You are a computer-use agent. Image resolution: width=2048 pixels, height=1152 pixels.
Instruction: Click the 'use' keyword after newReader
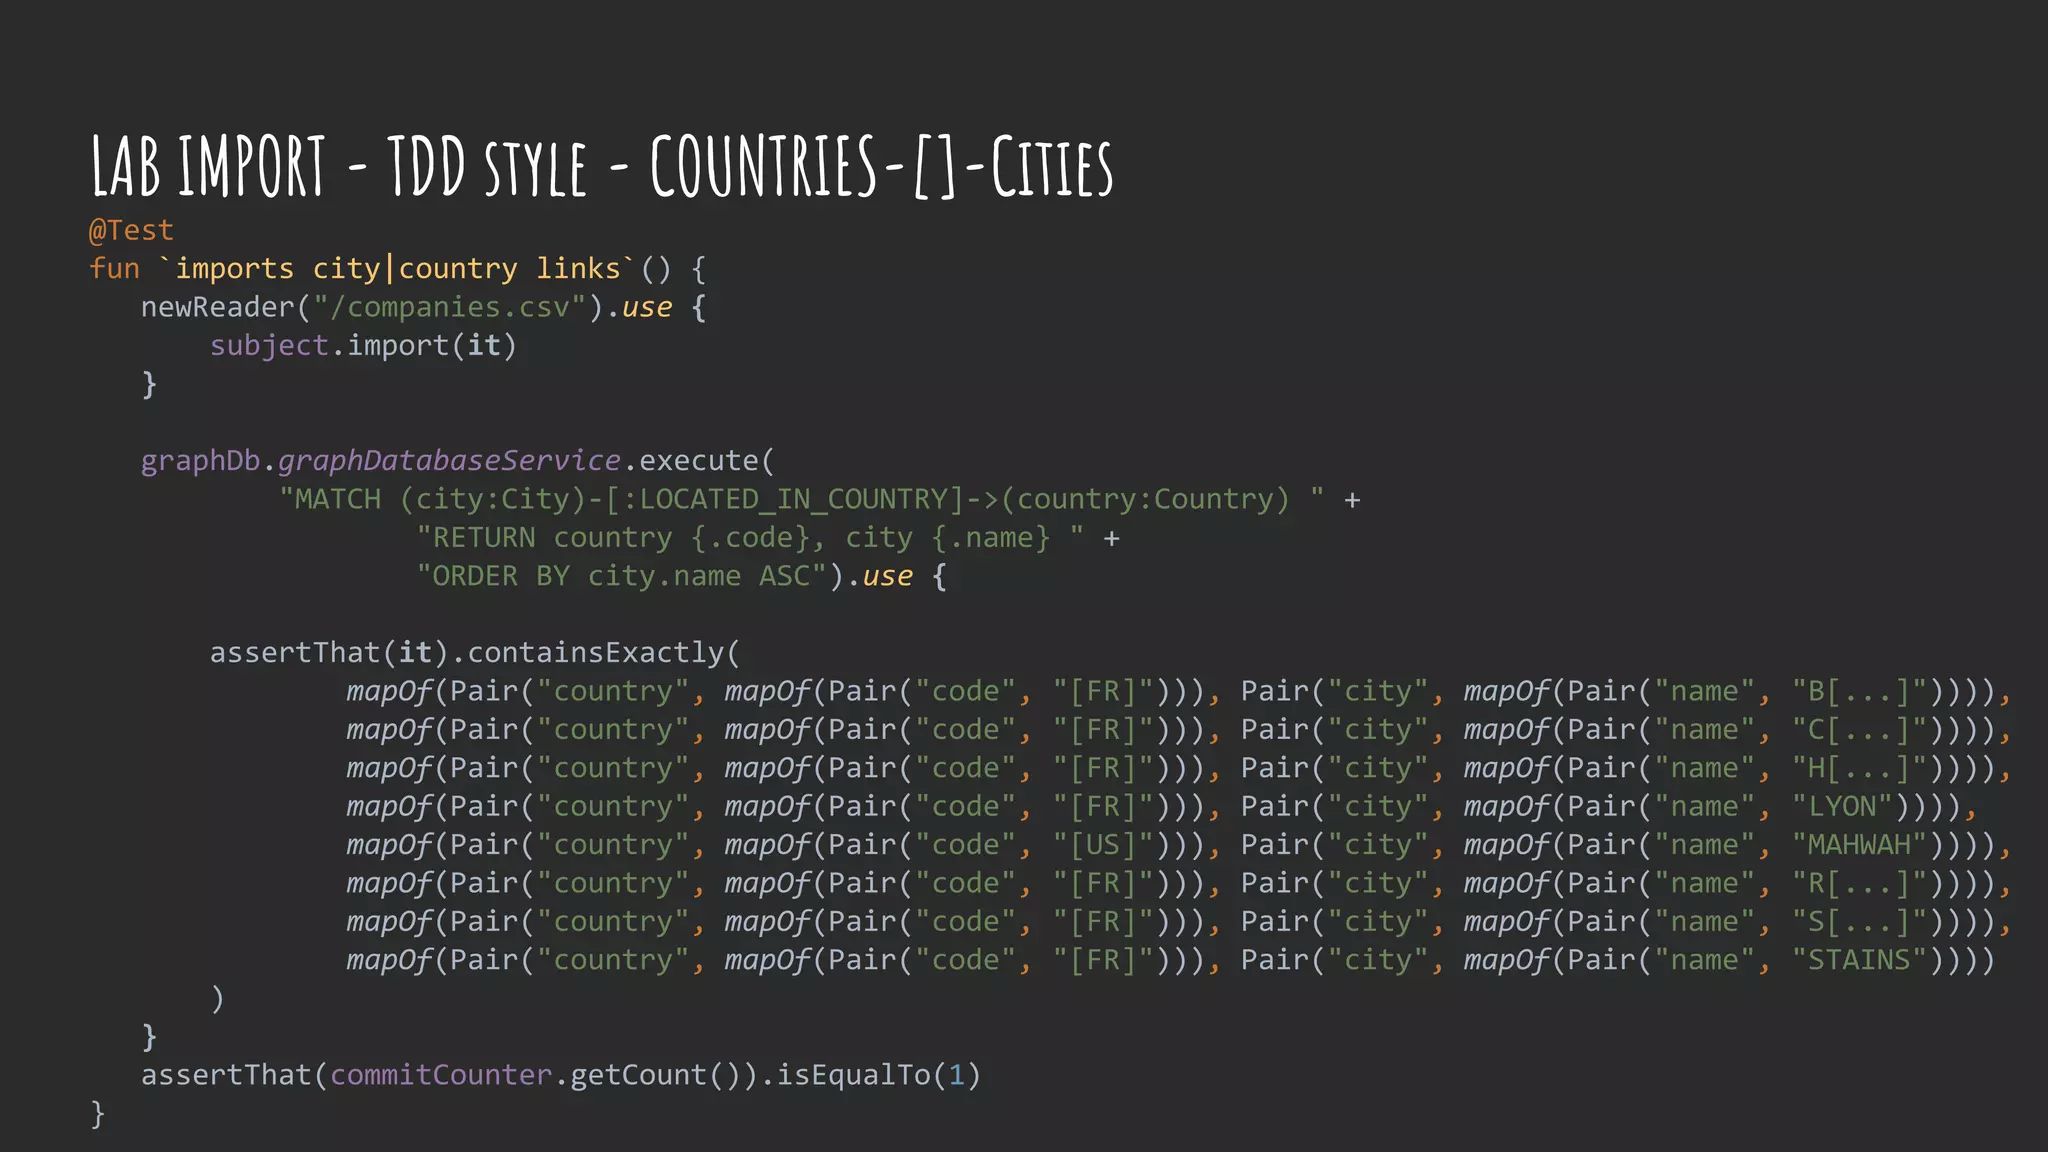tap(647, 307)
